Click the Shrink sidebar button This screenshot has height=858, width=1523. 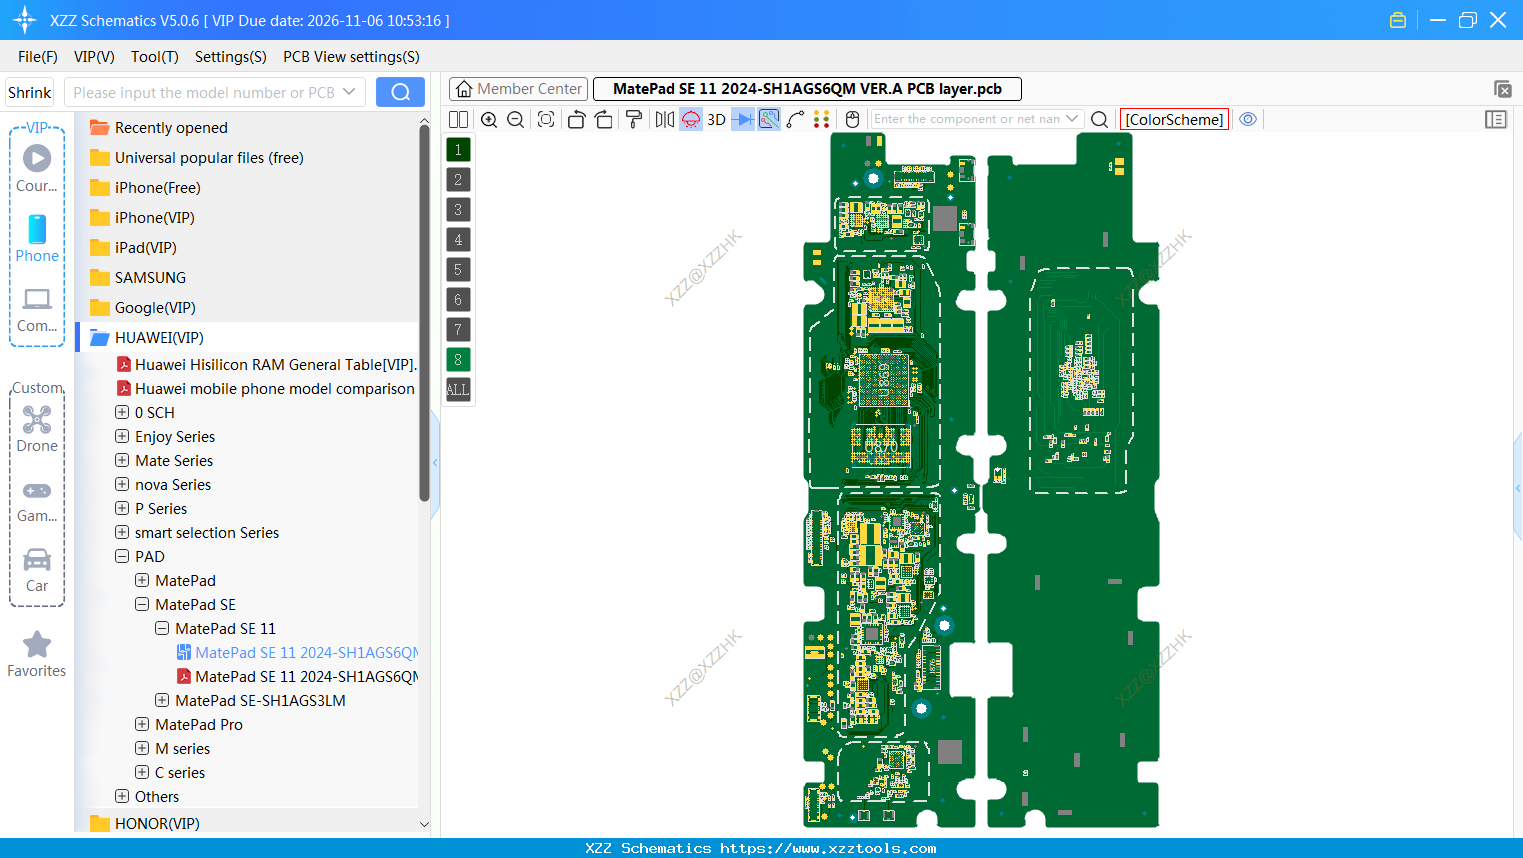[29, 91]
